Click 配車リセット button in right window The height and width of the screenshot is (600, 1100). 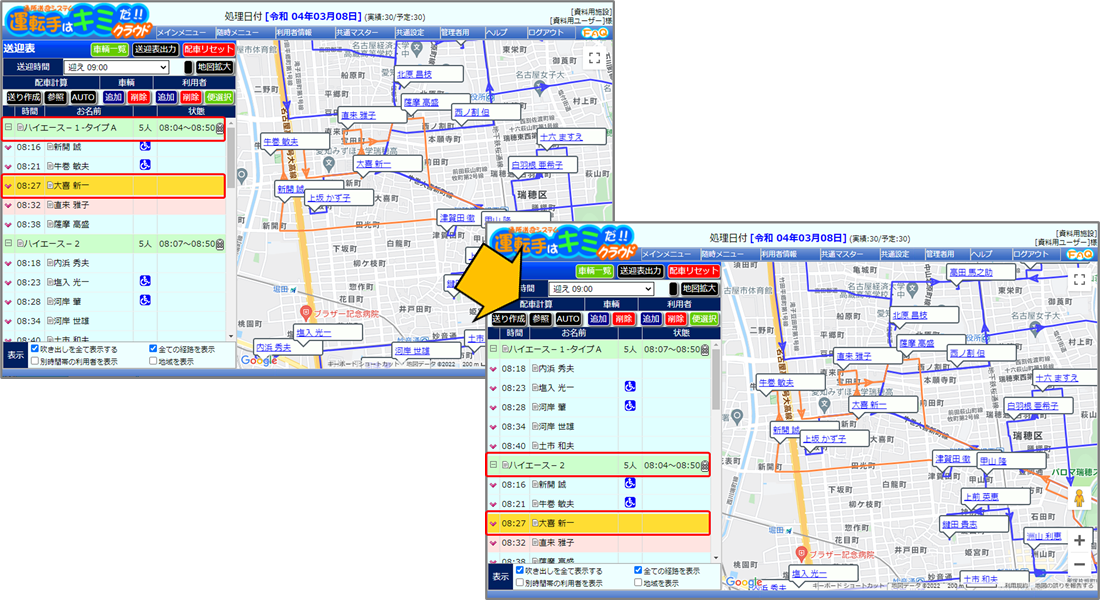(694, 270)
